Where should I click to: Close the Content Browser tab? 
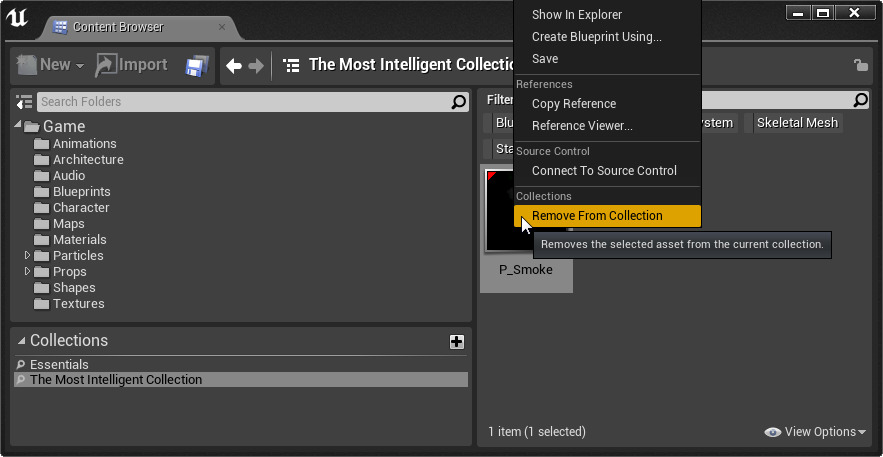pyautogui.click(x=222, y=27)
